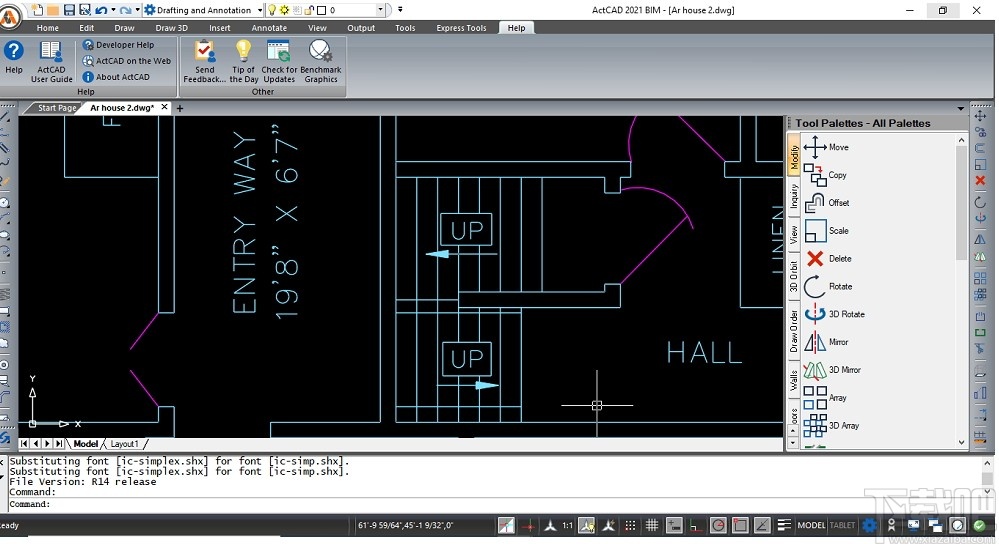The image size is (999, 544).
Task: Click the coordinates readout in status bar
Action: [x=405, y=526]
